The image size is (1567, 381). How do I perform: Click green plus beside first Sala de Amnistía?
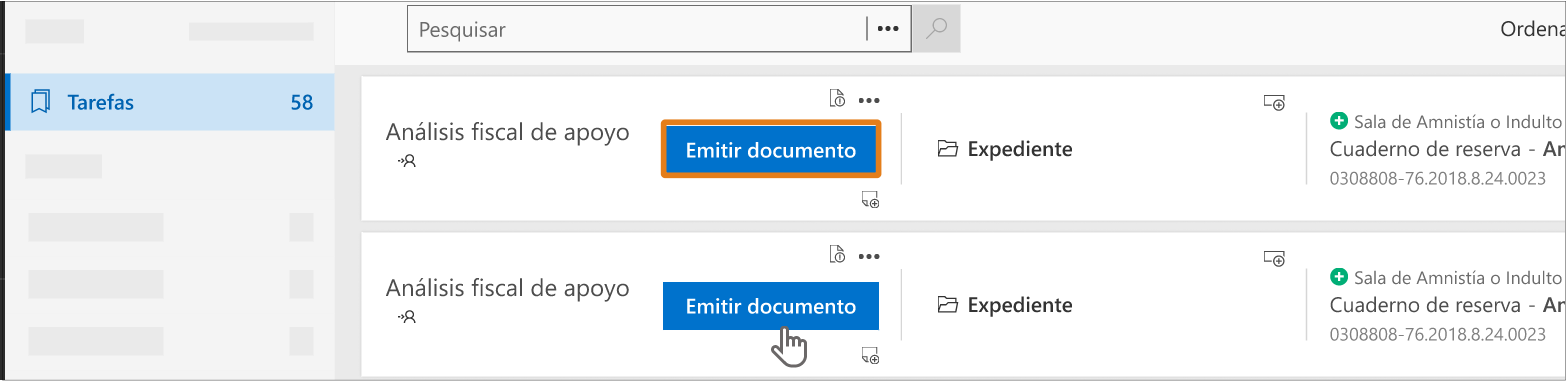click(x=1339, y=121)
